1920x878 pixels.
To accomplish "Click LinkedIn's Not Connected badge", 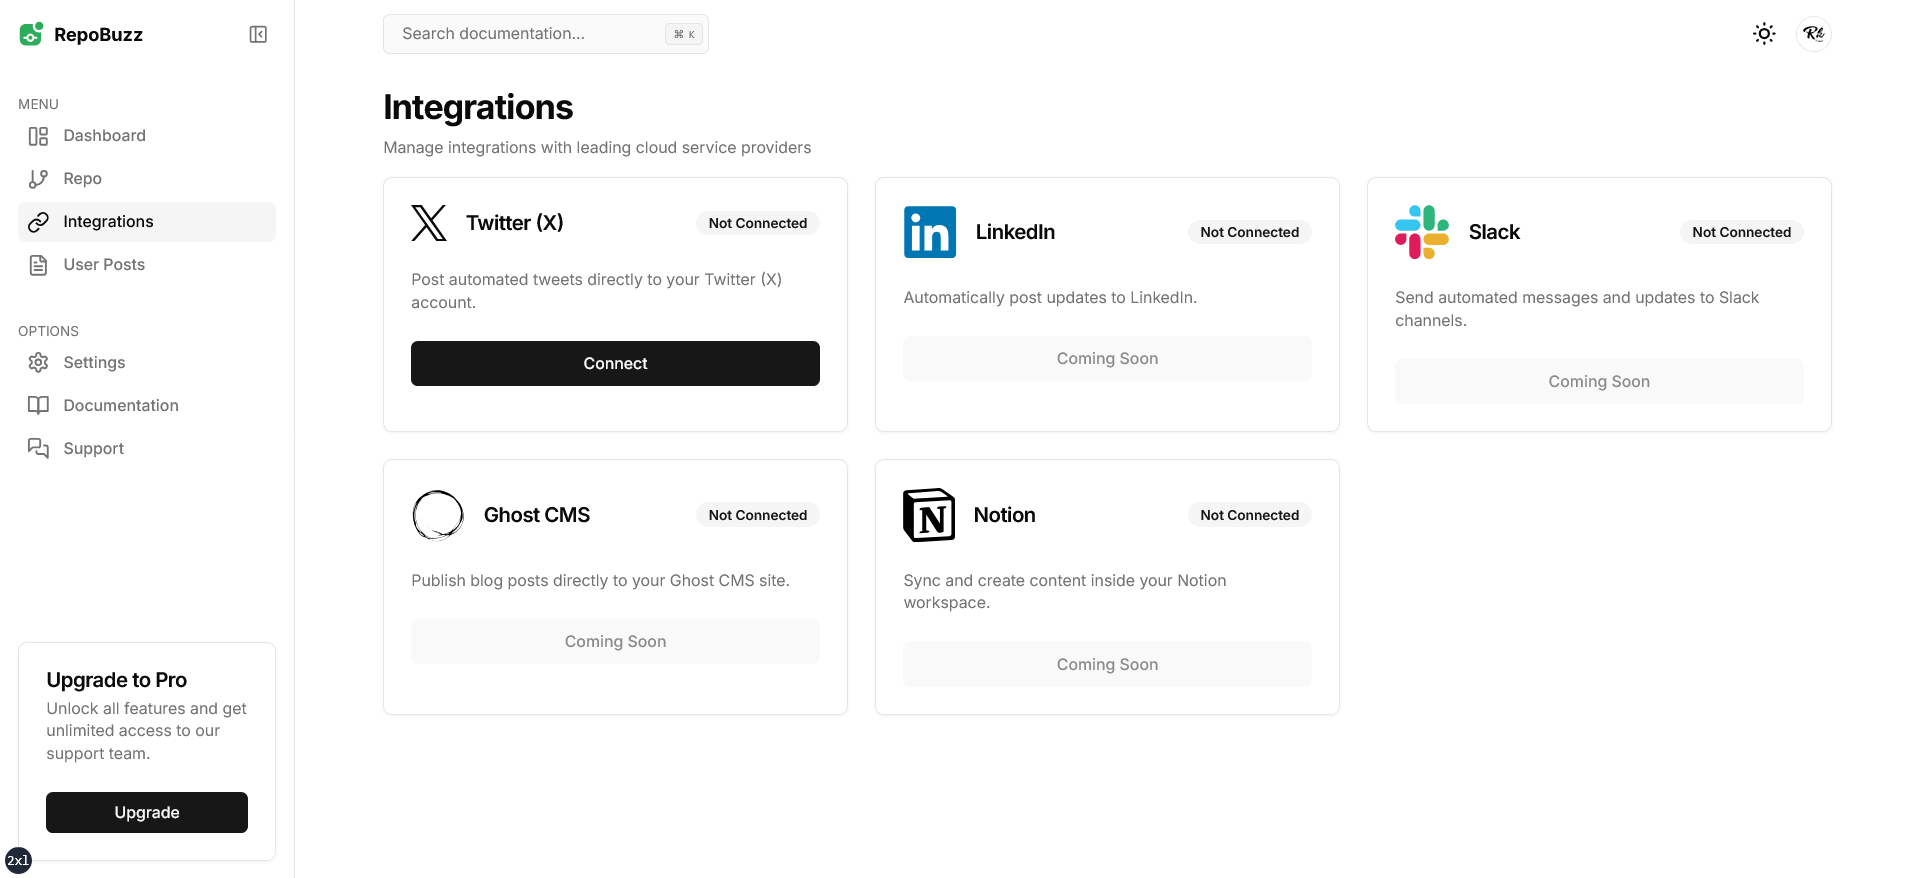I will 1250,232.
